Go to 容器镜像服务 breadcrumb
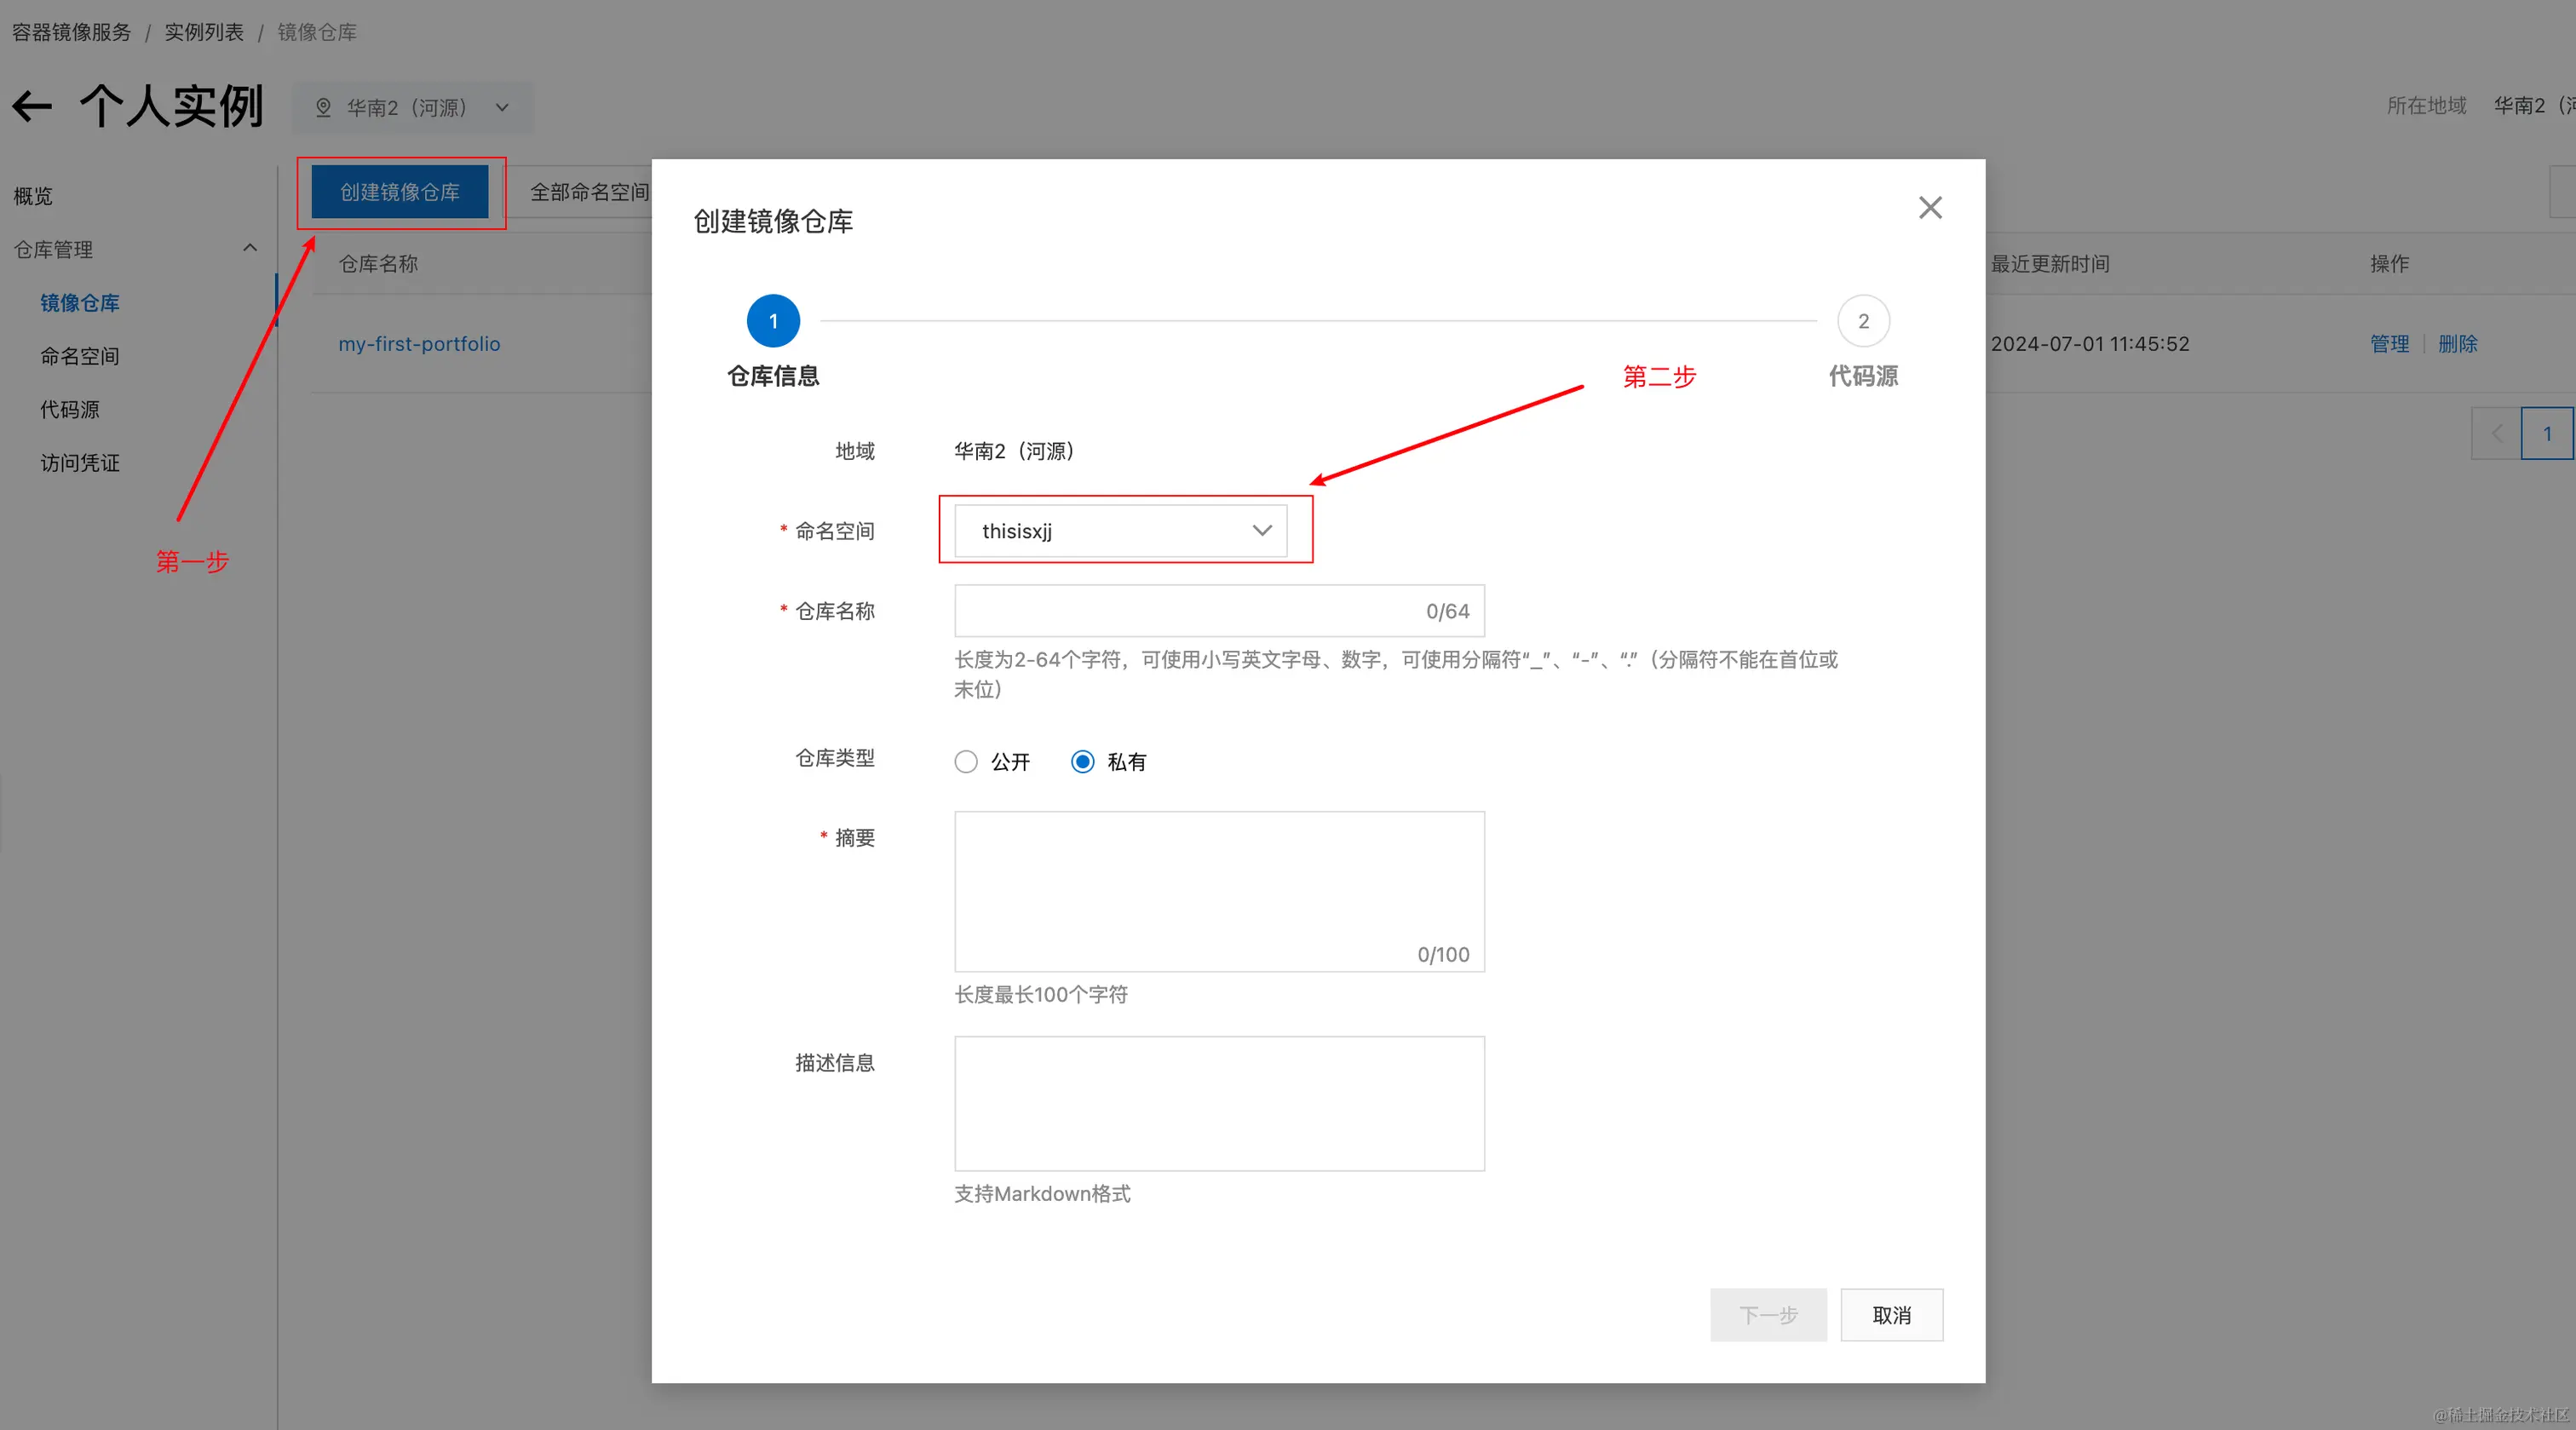The width and height of the screenshot is (2576, 1430). tap(72, 32)
